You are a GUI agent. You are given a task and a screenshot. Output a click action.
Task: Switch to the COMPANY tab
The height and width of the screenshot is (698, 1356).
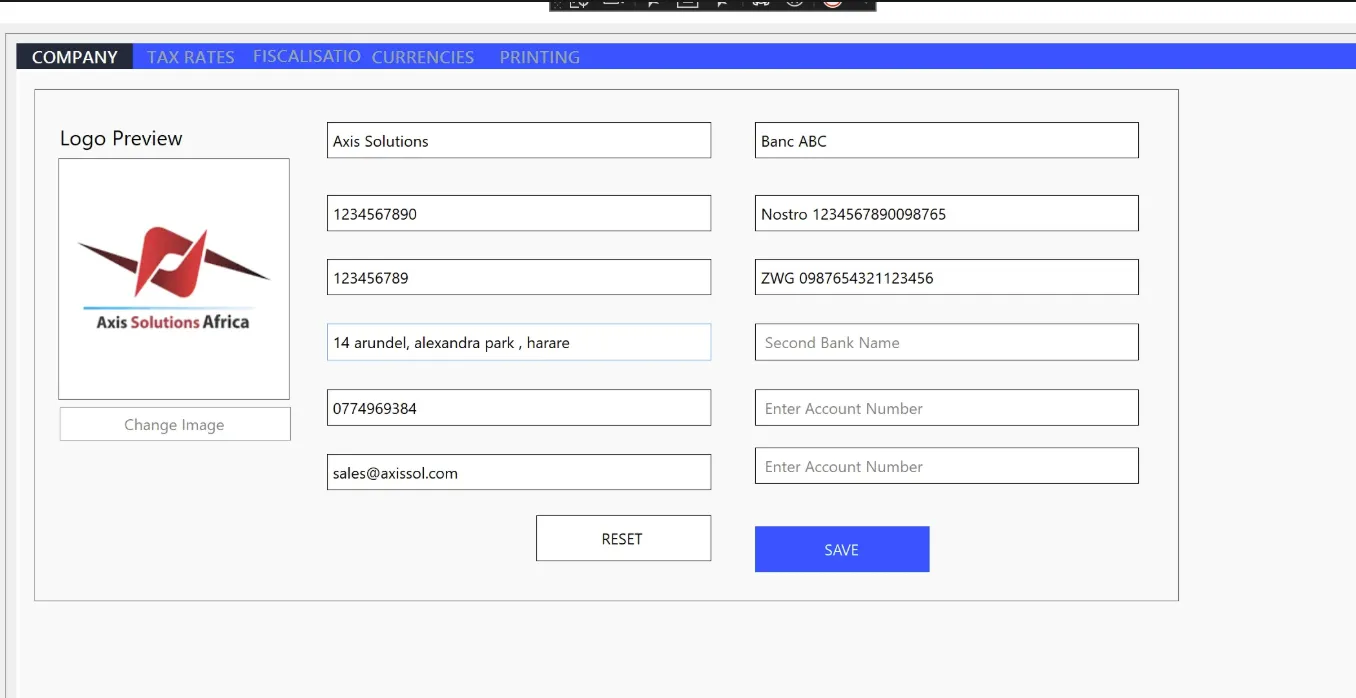point(75,57)
